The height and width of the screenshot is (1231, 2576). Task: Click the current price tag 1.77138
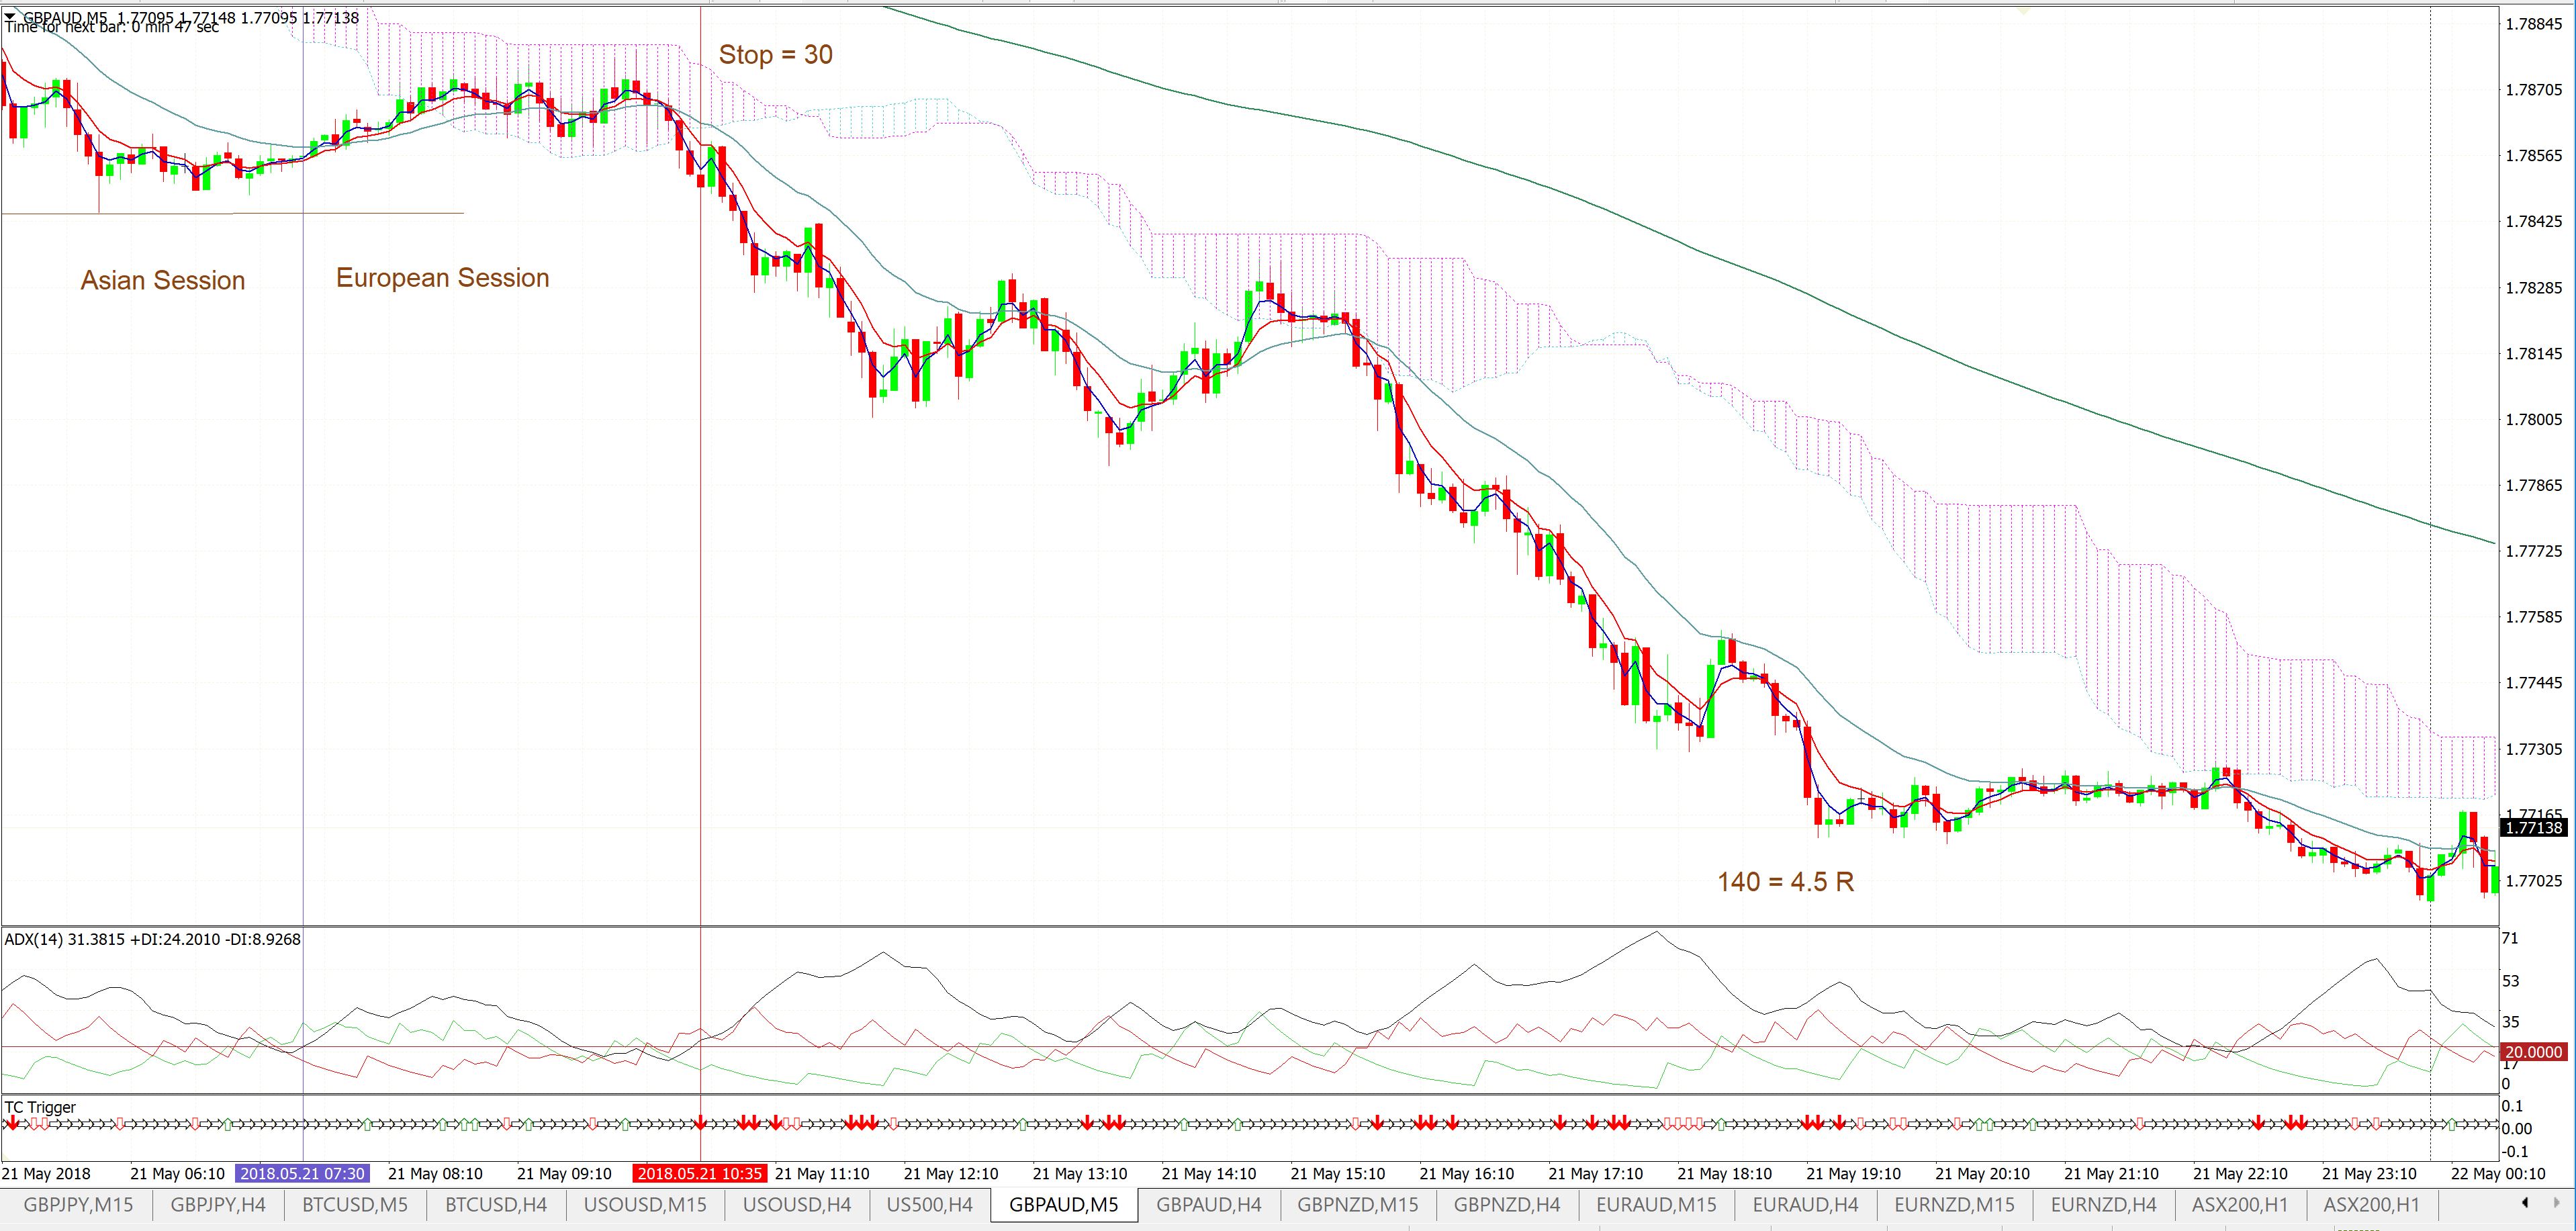(x=2534, y=828)
